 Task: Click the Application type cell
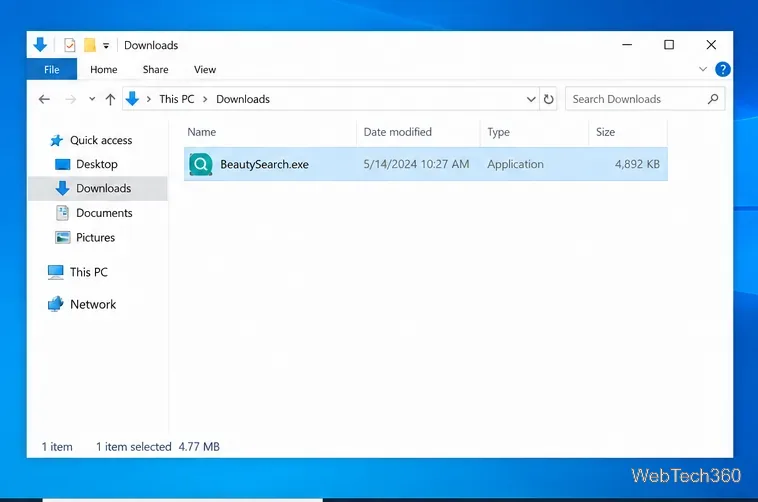click(x=515, y=164)
